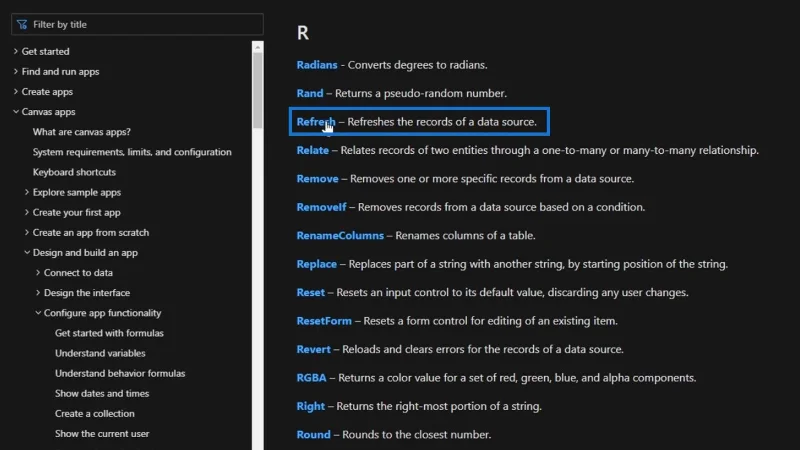Open What are canvas apps? page

(82, 132)
